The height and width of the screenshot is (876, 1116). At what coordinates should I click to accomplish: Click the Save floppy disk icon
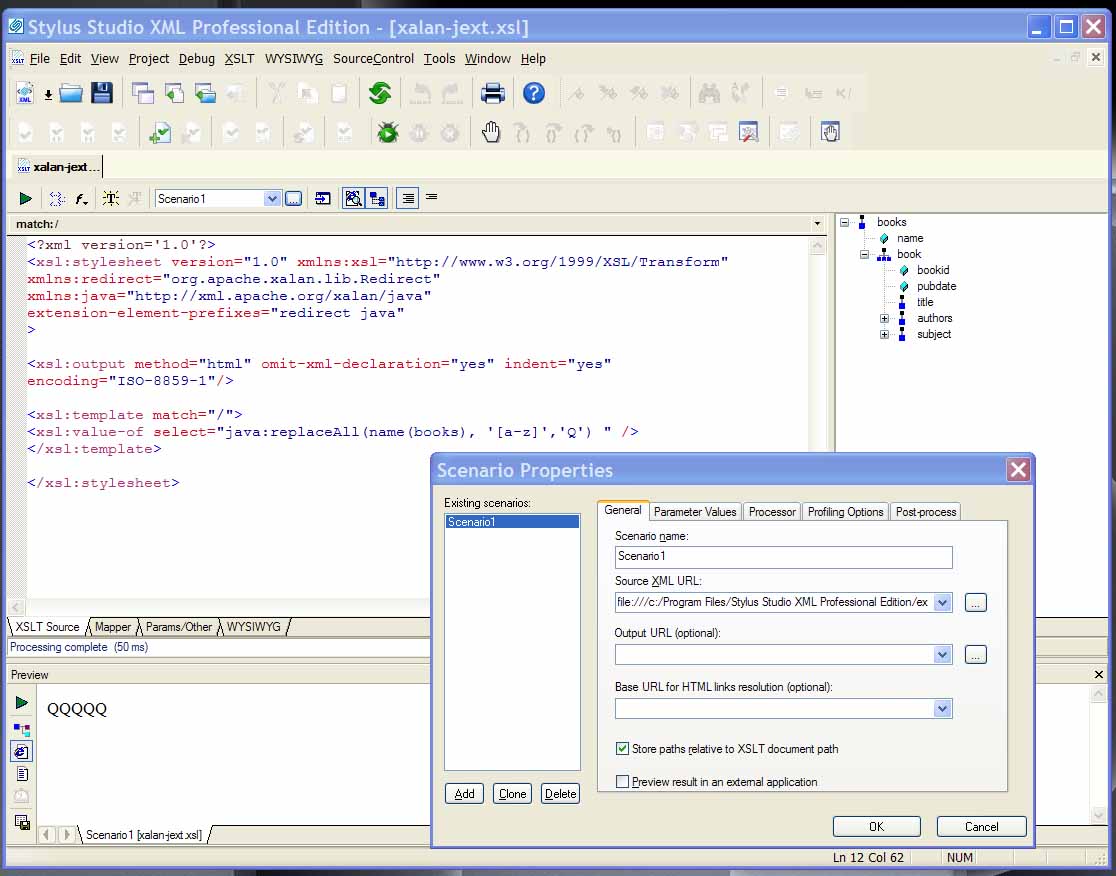click(102, 94)
